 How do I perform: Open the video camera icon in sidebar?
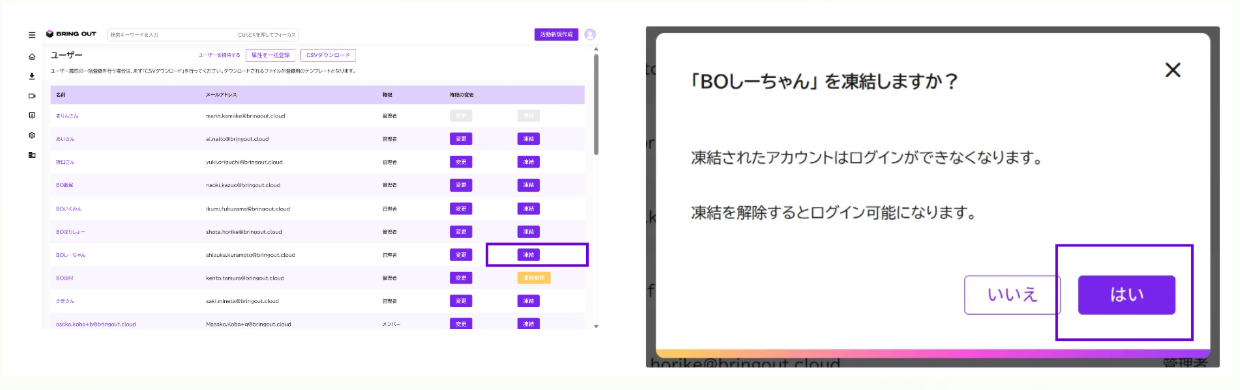(x=32, y=96)
